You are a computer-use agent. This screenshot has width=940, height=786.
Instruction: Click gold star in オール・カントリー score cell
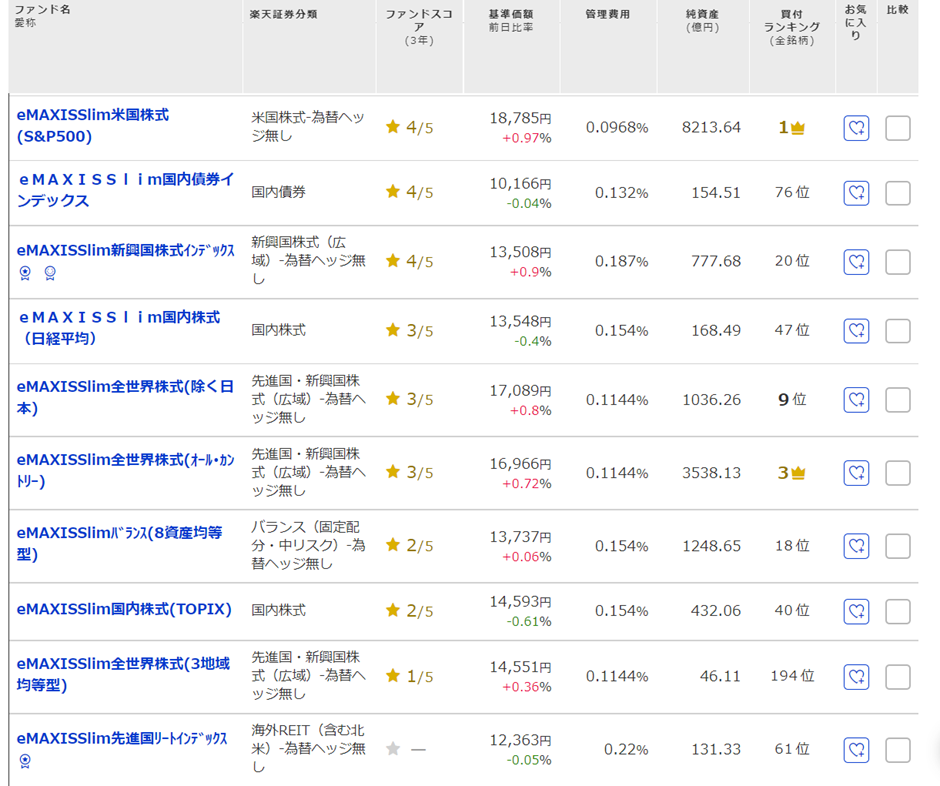[393, 472]
